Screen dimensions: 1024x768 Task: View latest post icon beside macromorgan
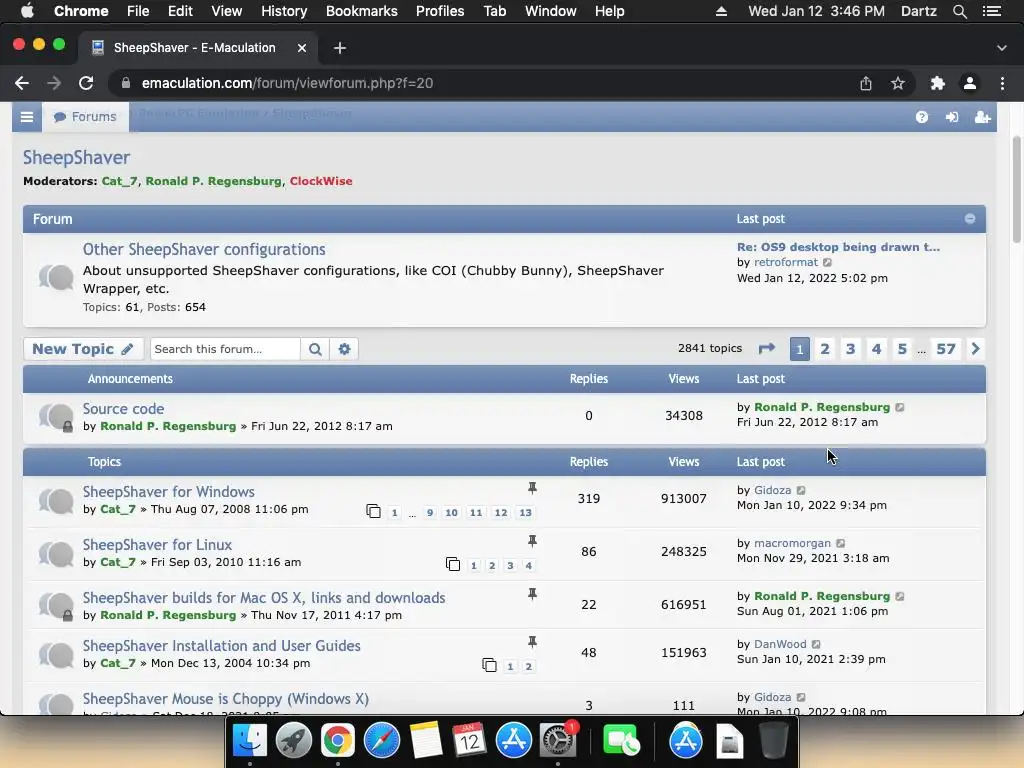[x=840, y=543]
